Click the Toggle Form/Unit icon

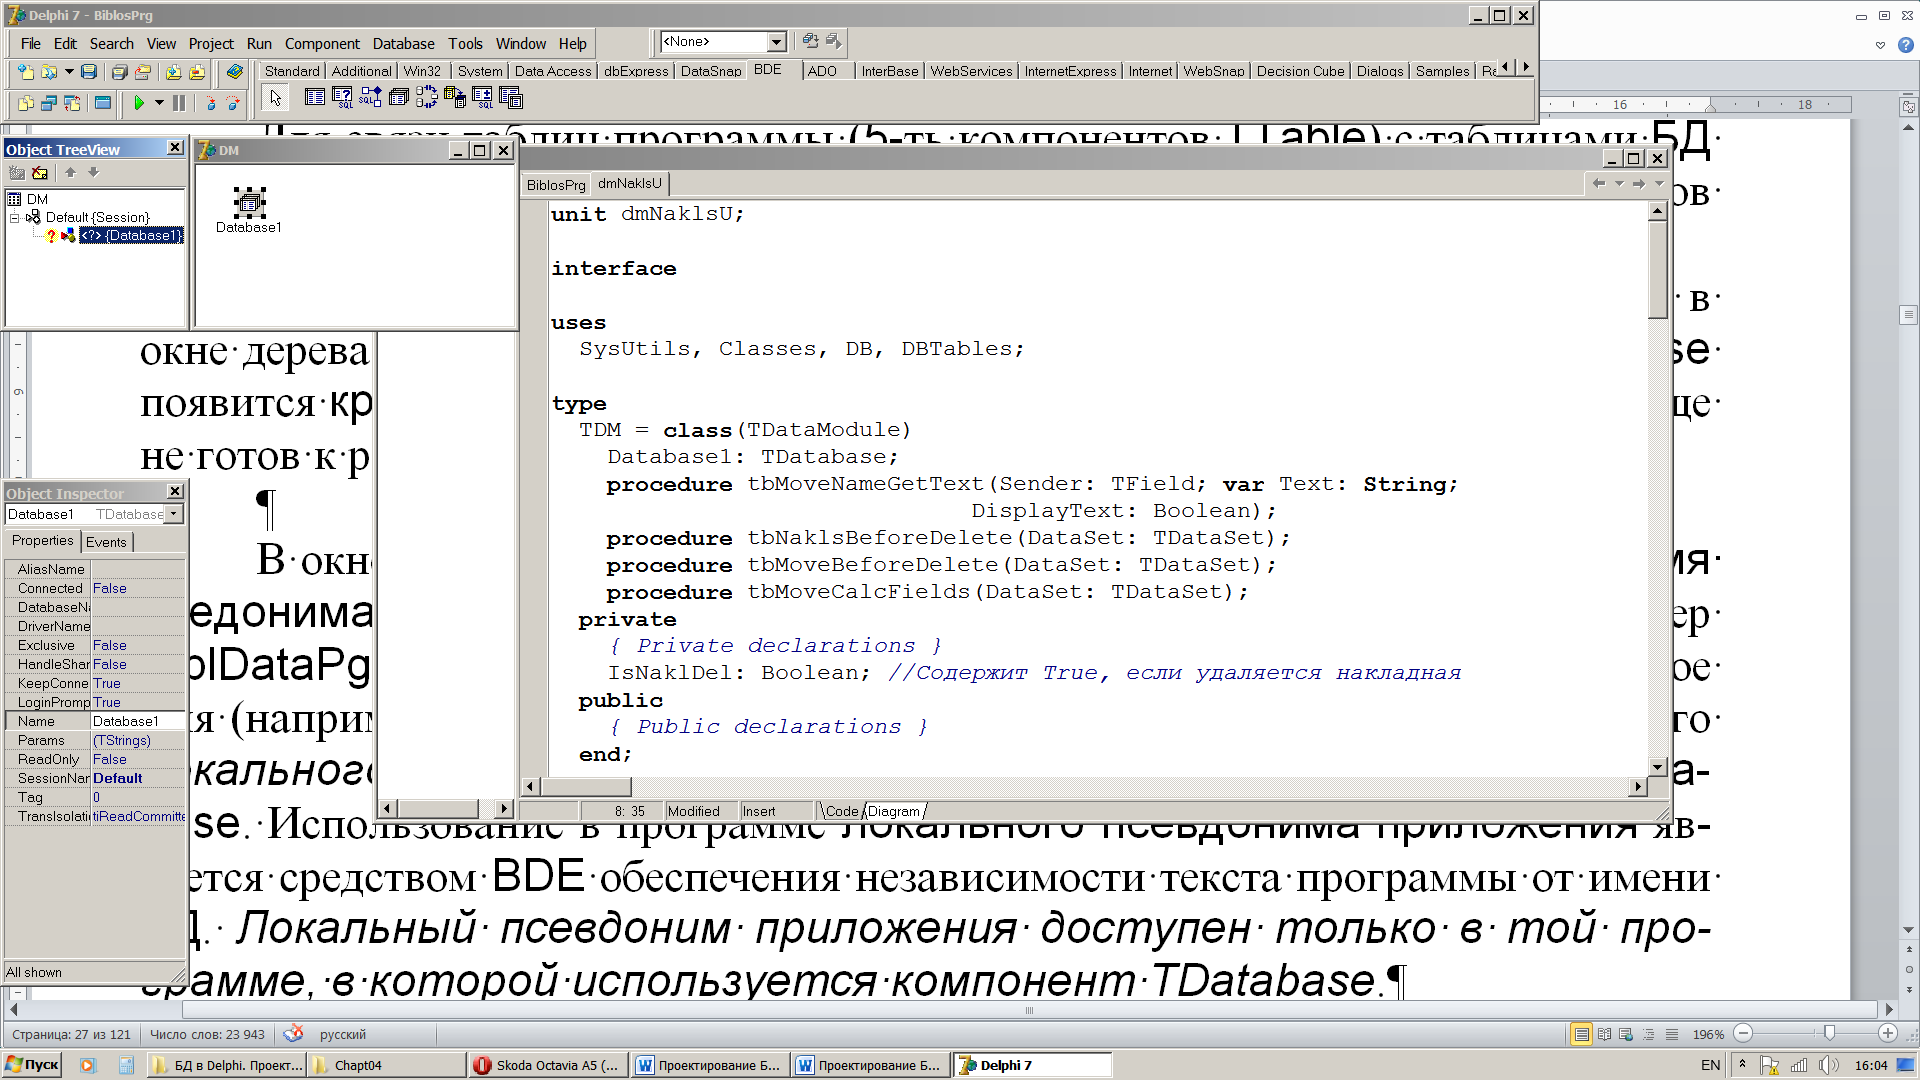click(72, 103)
